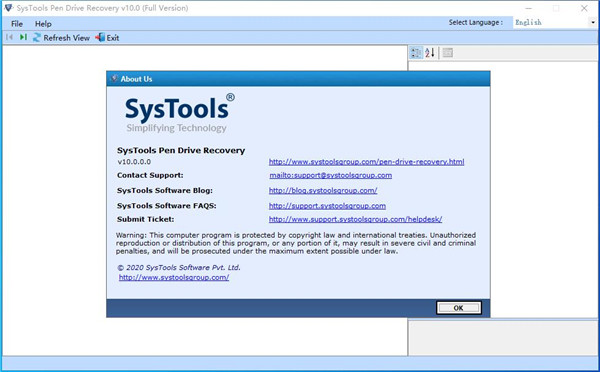Click the 'Contact Support:' label
Screen dimensions: 600x372
click(150, 175)
